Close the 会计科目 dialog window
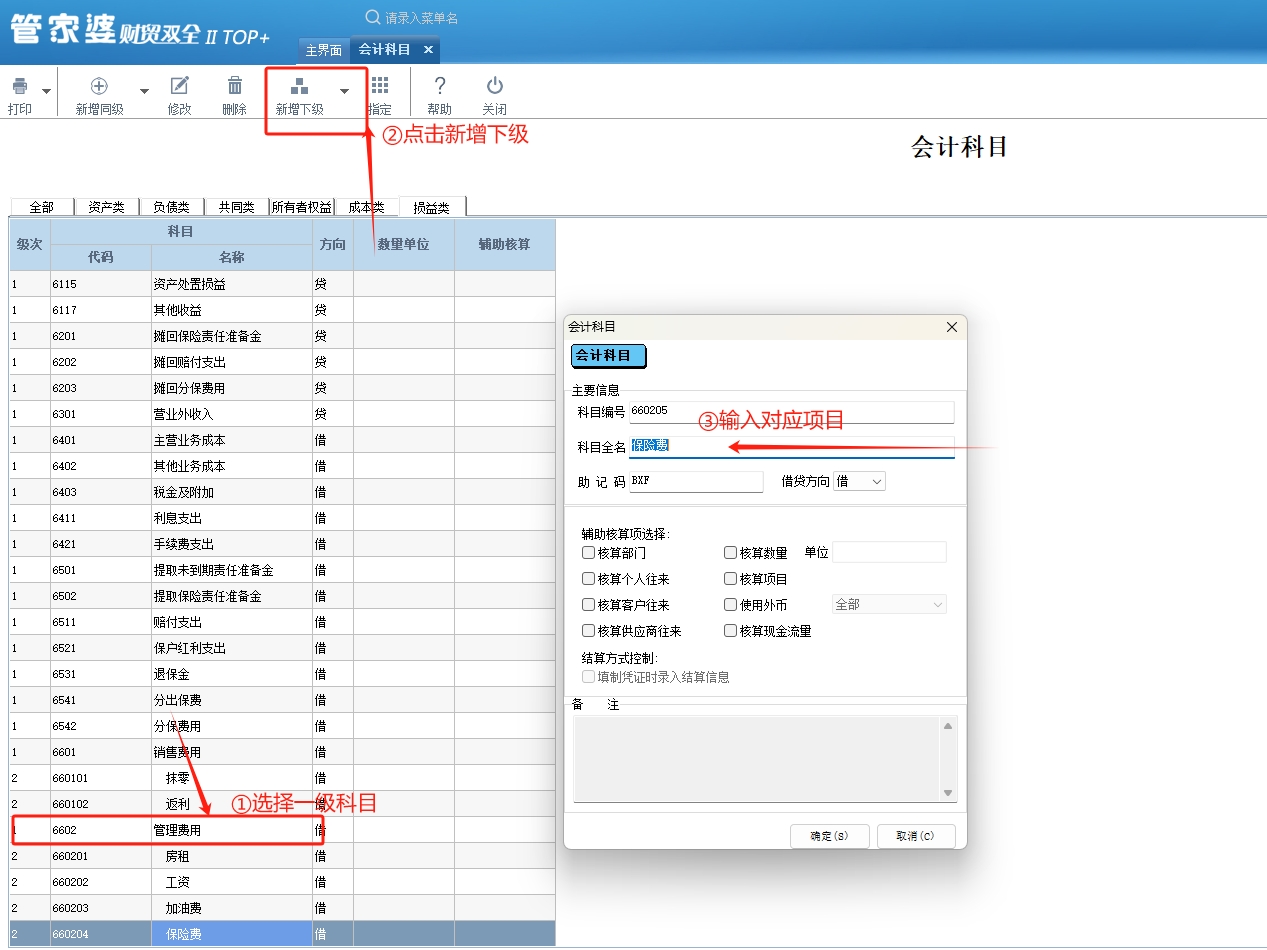Image resolution: width=1267 pixels, height=950 pixels. [952, 327]
